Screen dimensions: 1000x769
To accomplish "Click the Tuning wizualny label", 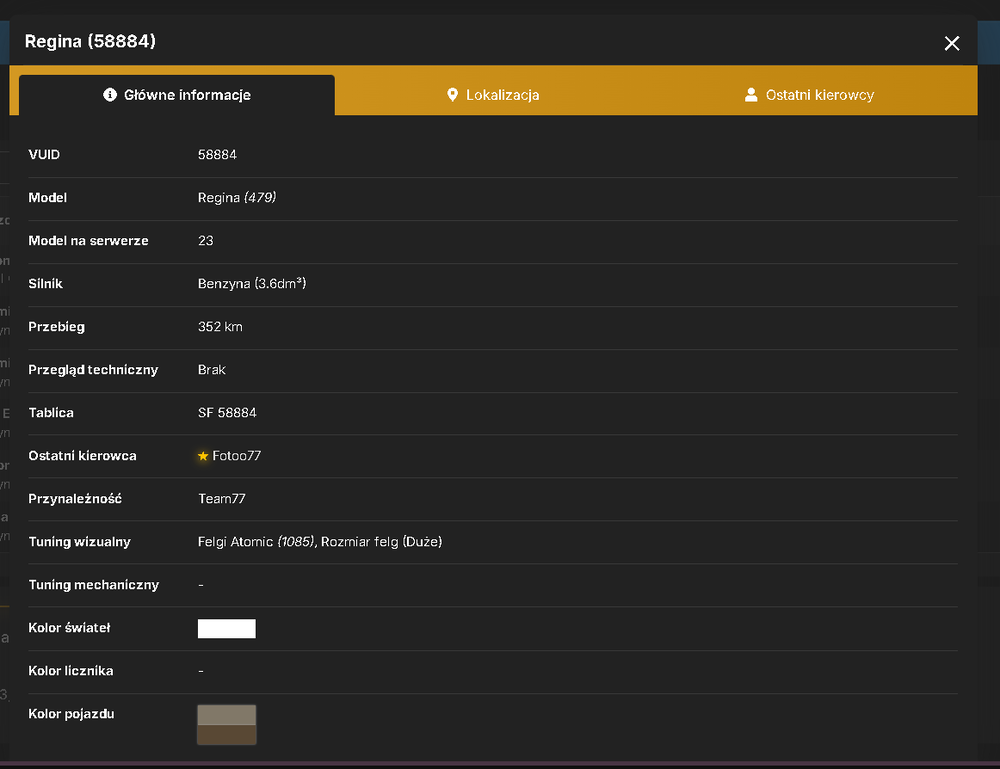I will [80, 542].
